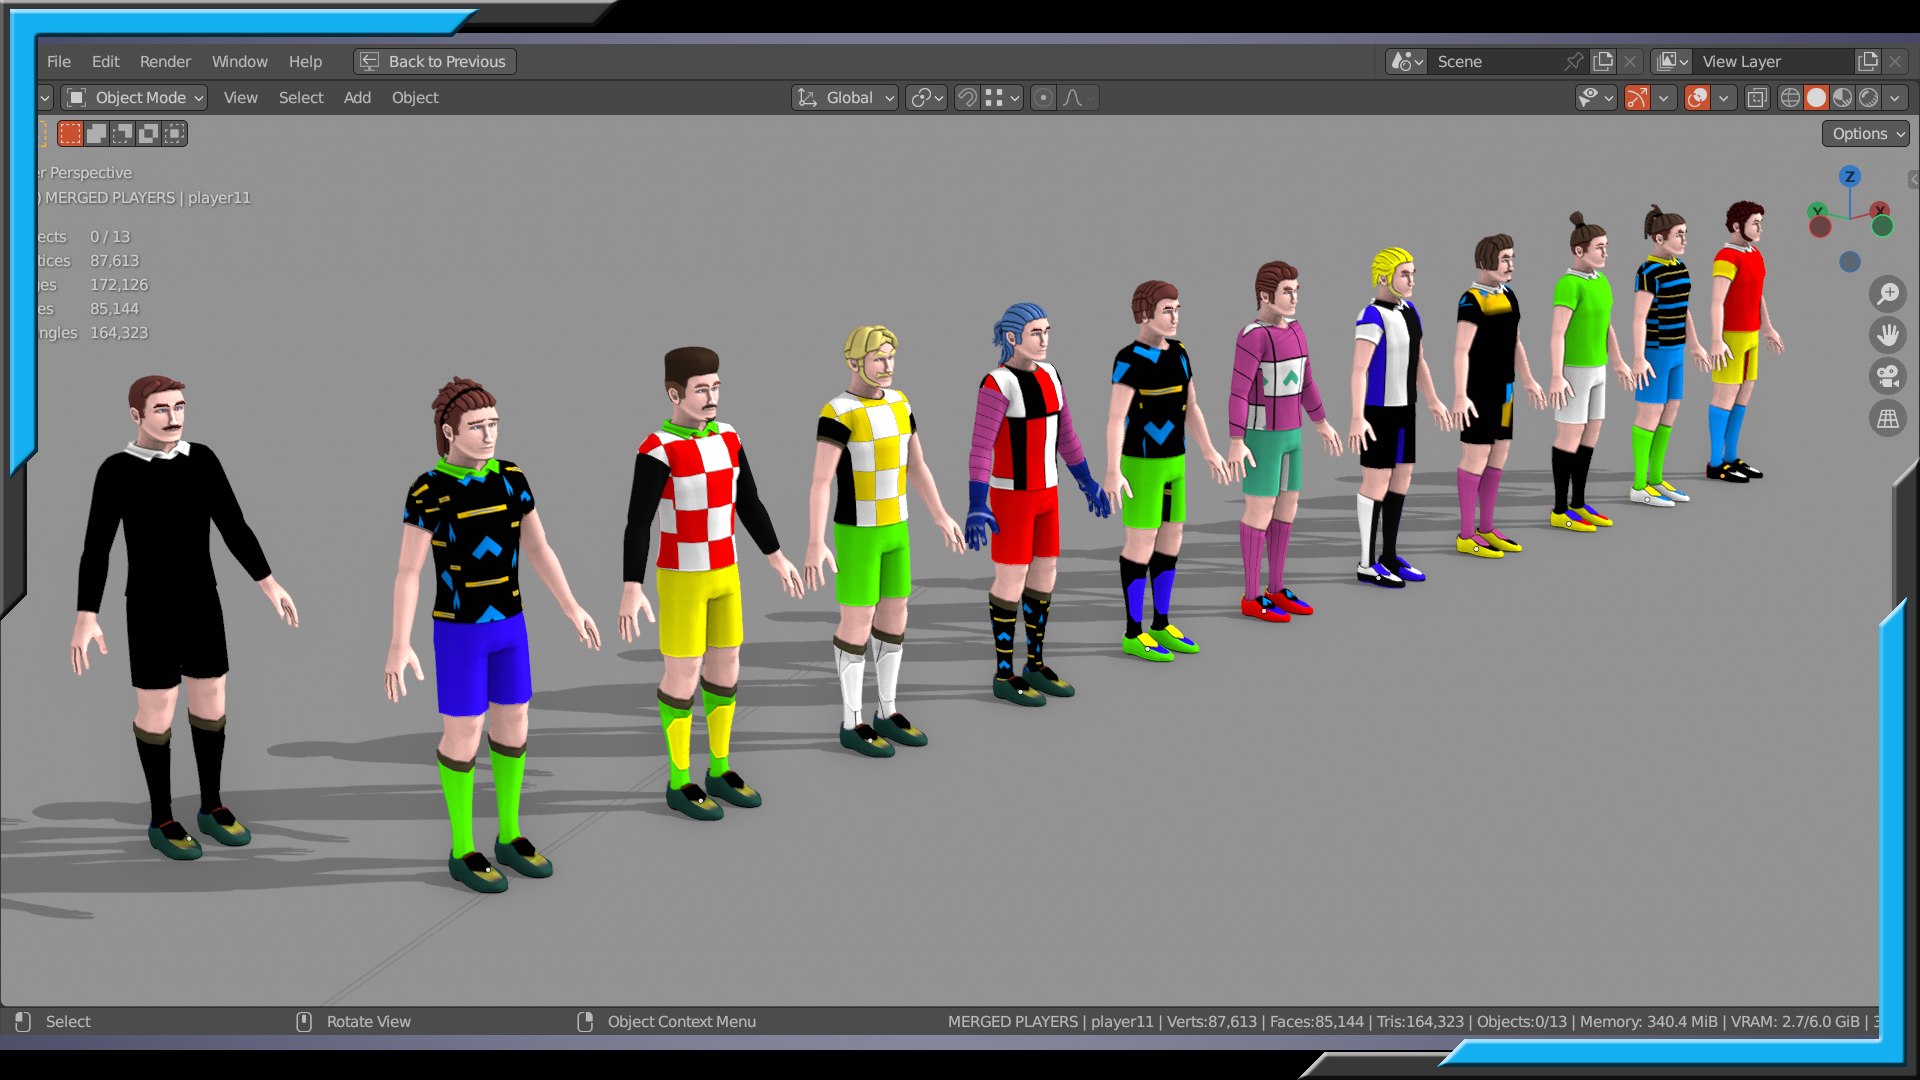Open the Object menu in viewport header

coord(415,97)
